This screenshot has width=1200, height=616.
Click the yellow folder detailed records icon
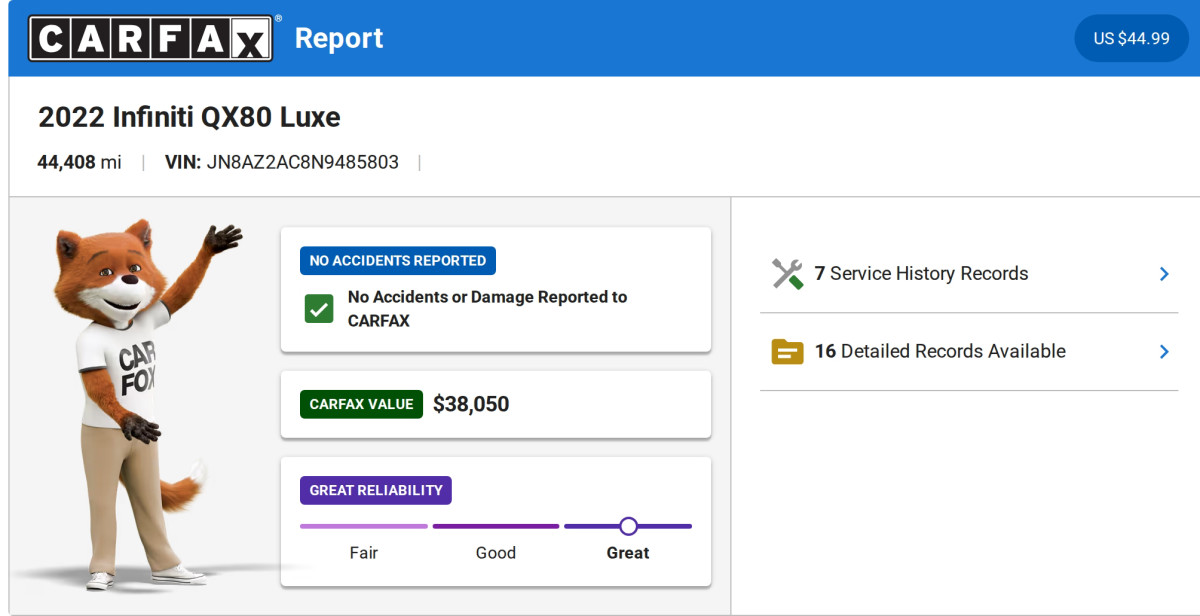point(788,352)
